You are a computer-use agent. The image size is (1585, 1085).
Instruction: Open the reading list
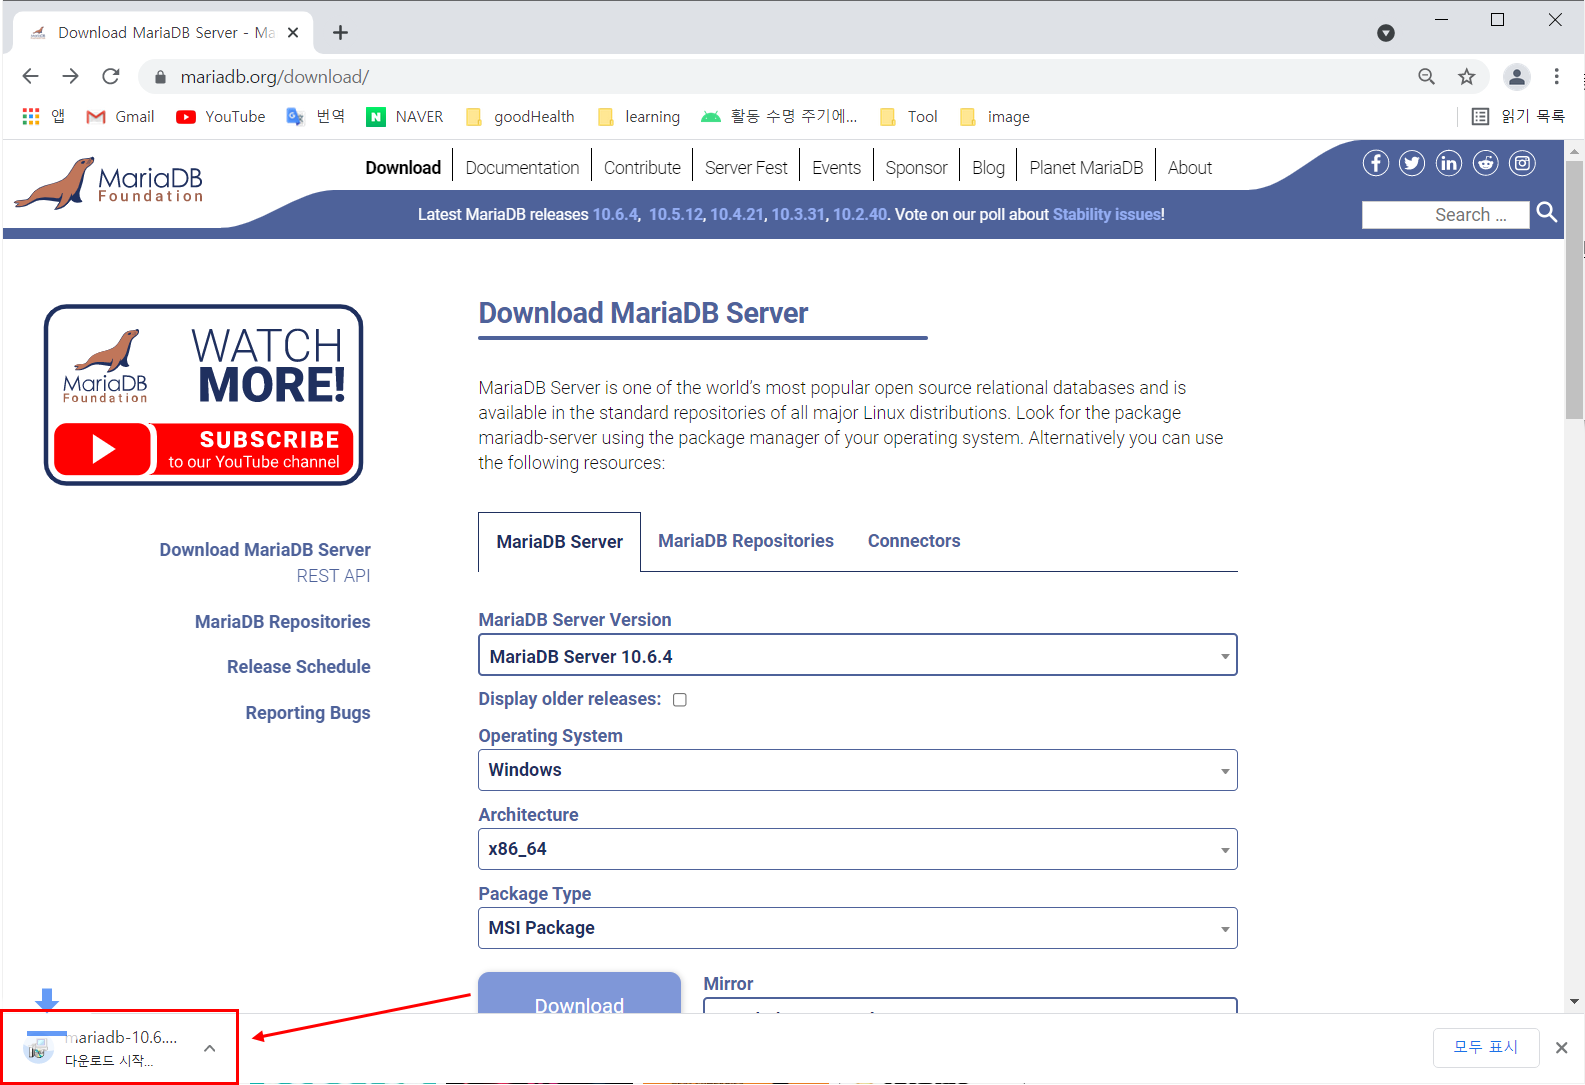coord(1518,117)
